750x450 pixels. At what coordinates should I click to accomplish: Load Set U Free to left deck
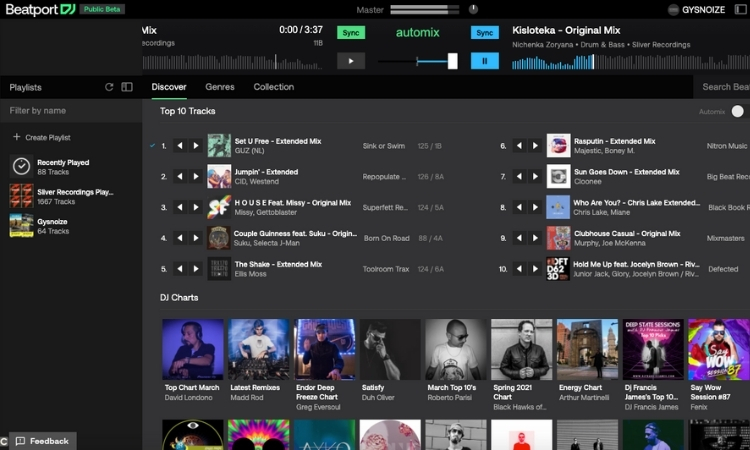click(x=180, y=145)
